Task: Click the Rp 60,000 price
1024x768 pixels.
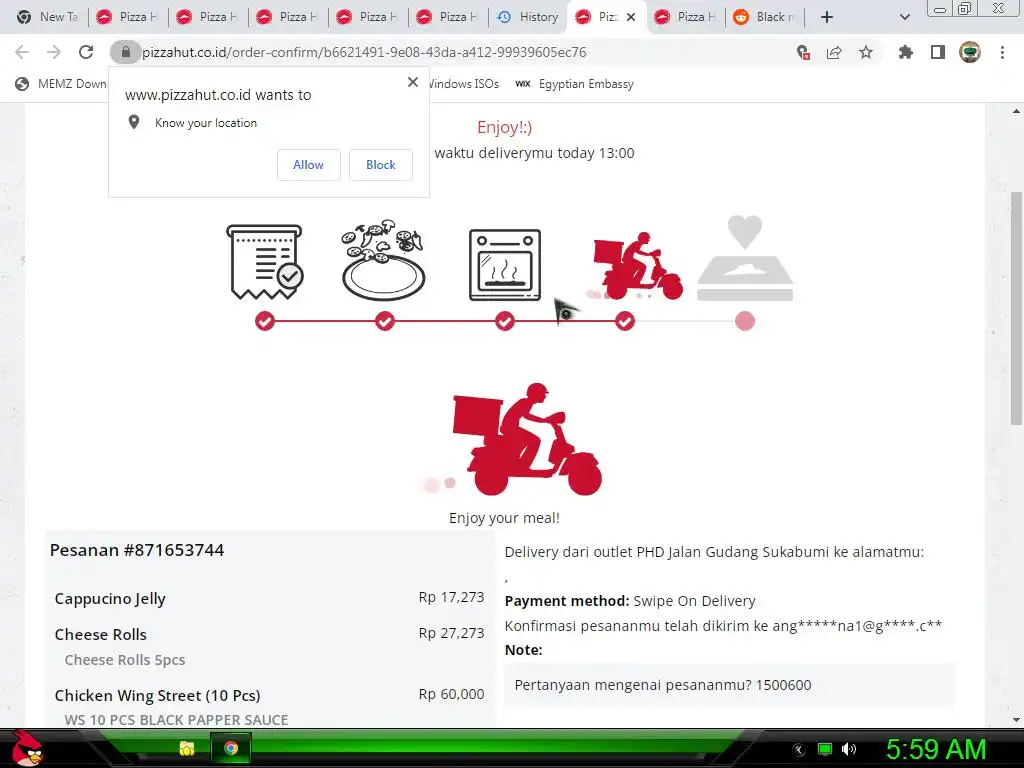Action: point(451,694)
